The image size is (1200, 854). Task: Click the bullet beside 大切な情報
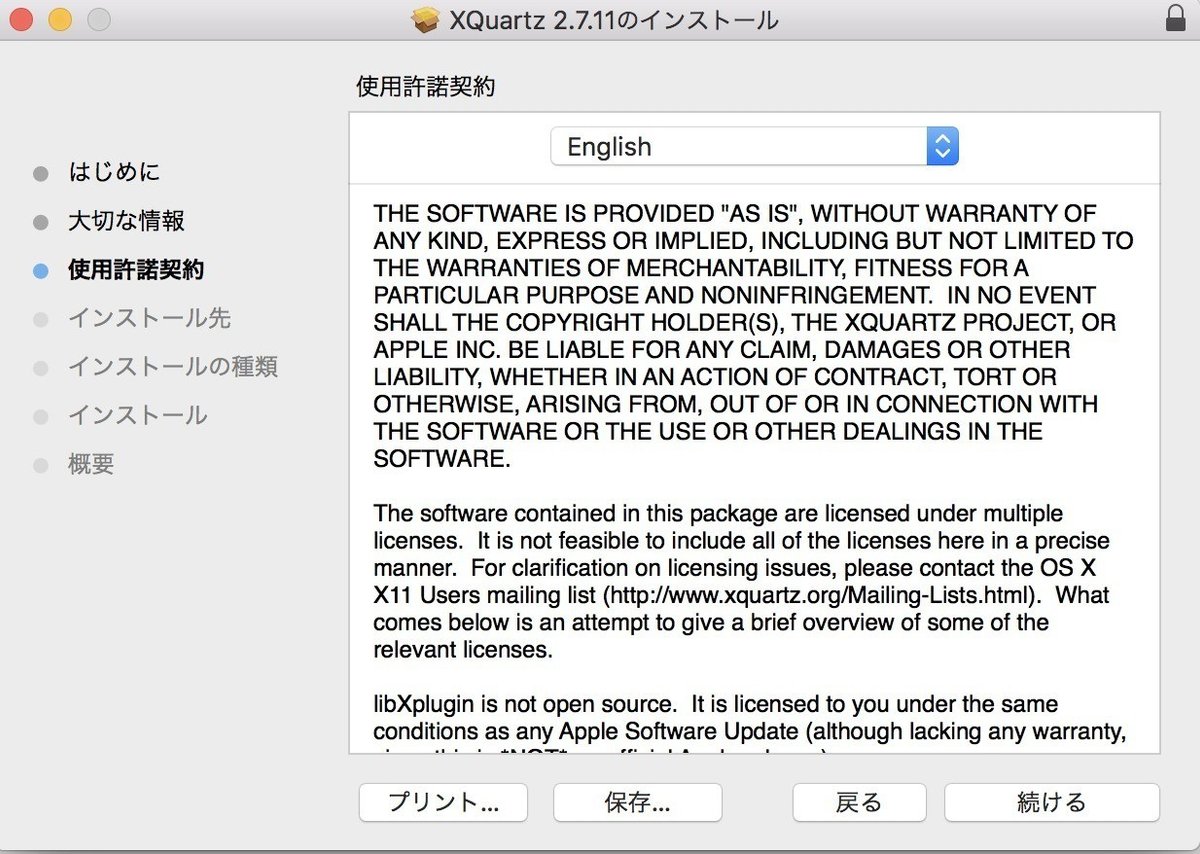tap(40, 221)
